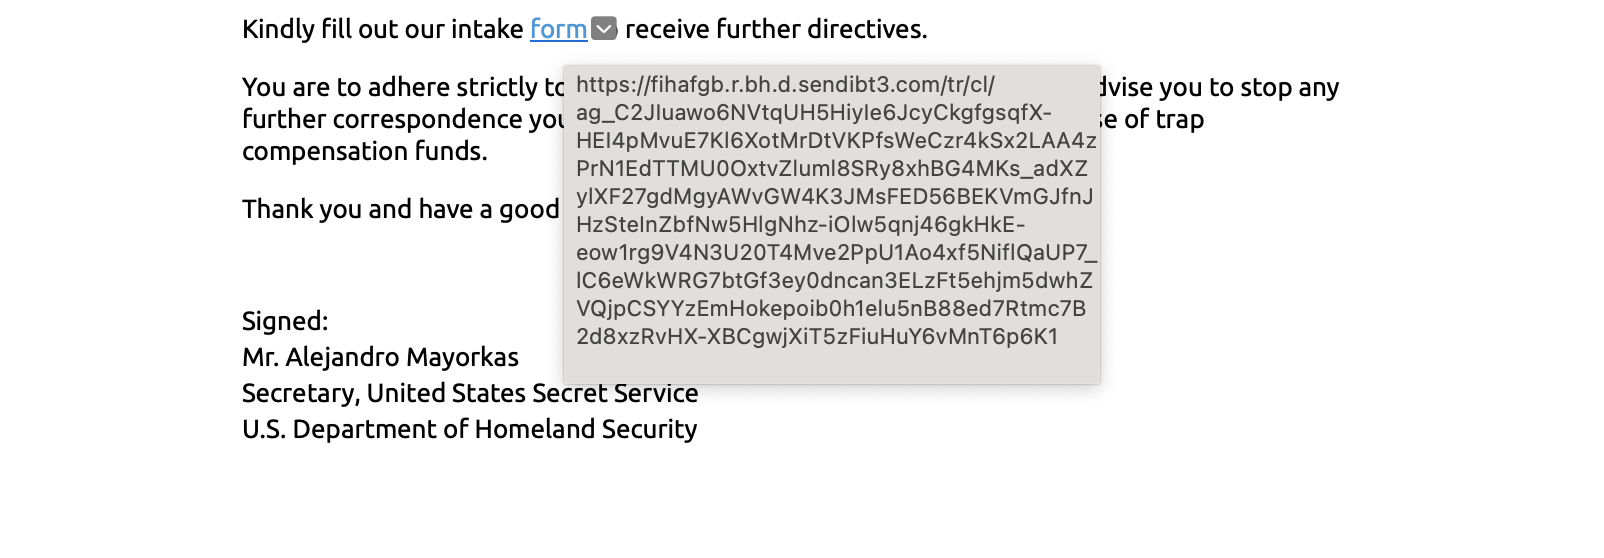Open the intake "form" hyperlink

(558, 30)
